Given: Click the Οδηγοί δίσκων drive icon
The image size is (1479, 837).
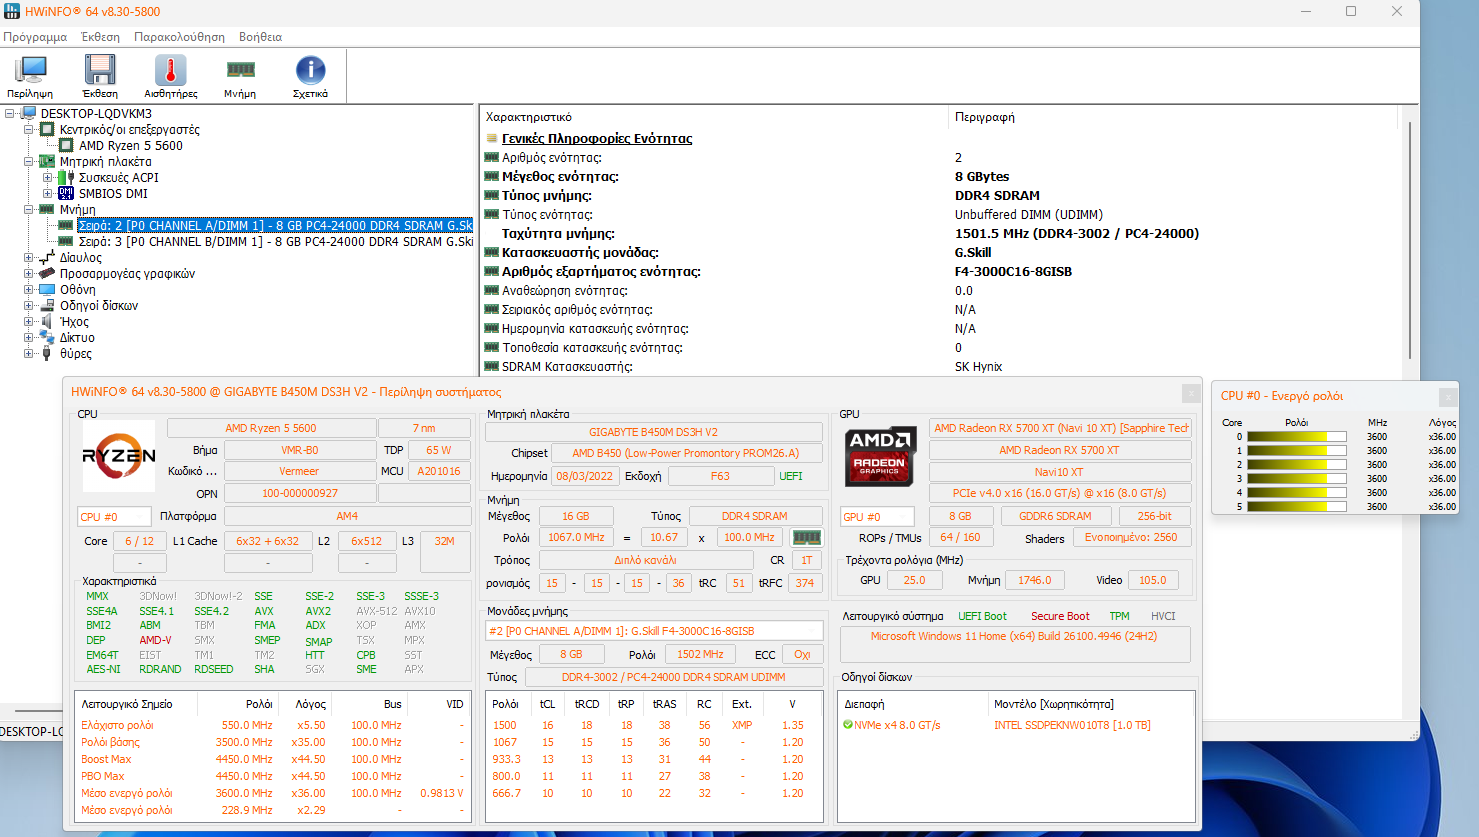Looking at the screenshot, I should pyautogui.click(x=47, y=306).
